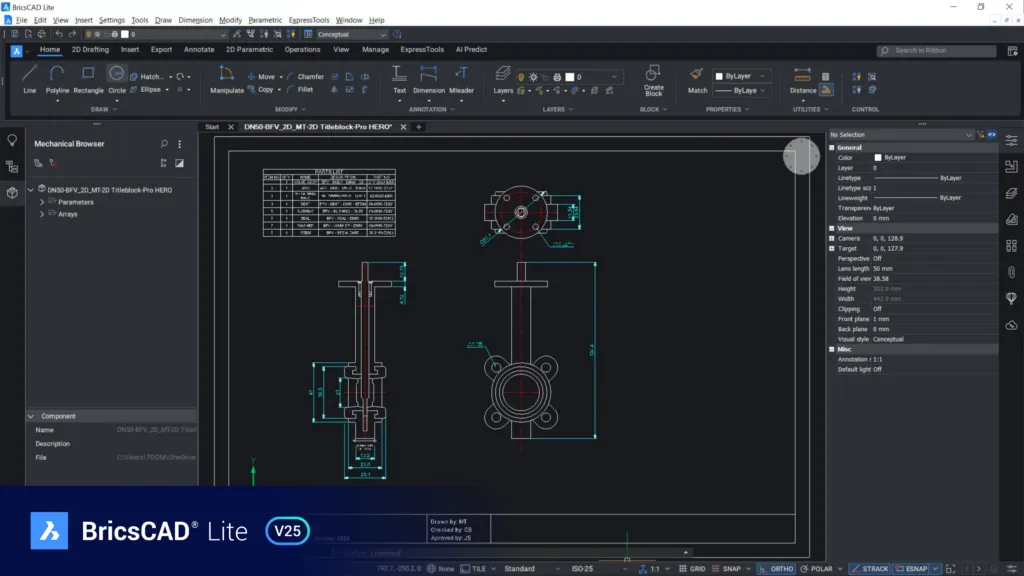This screenshot has width=1024, height=576.
Task: Open the ByLayer color dropdown in ribbon
Action: [x=740, y=76]
